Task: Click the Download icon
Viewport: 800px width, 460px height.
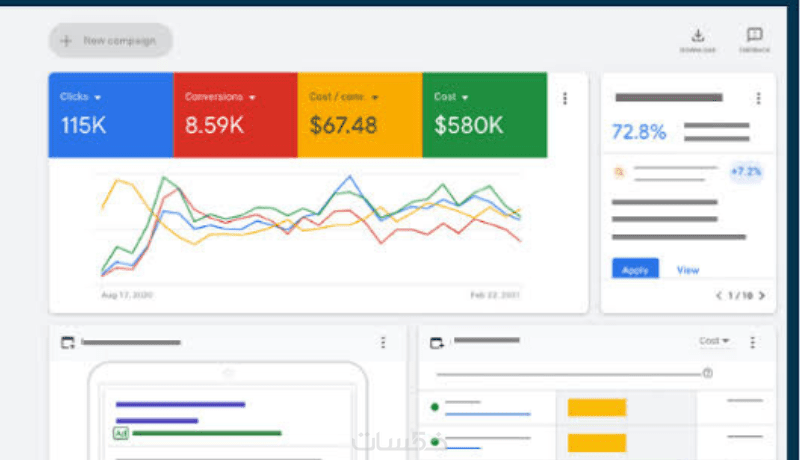Action: coord(697,36)
